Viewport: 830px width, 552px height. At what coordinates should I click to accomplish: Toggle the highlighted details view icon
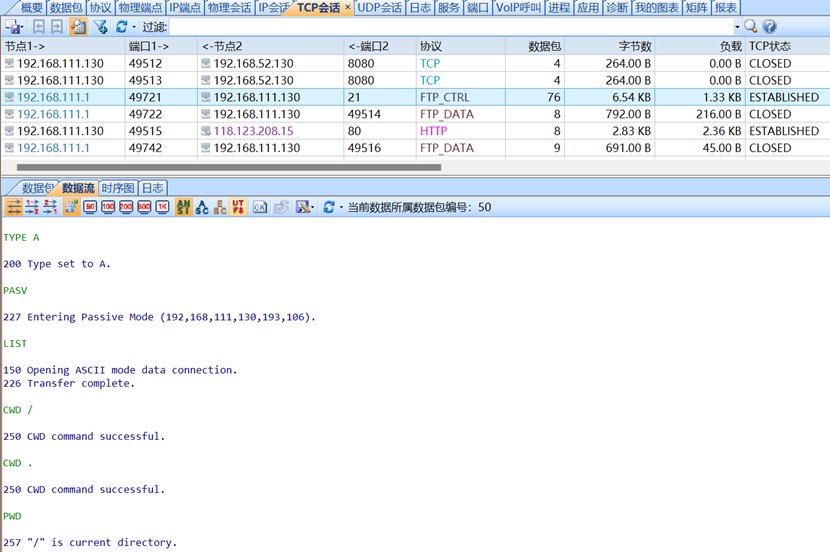click(78, 26)
